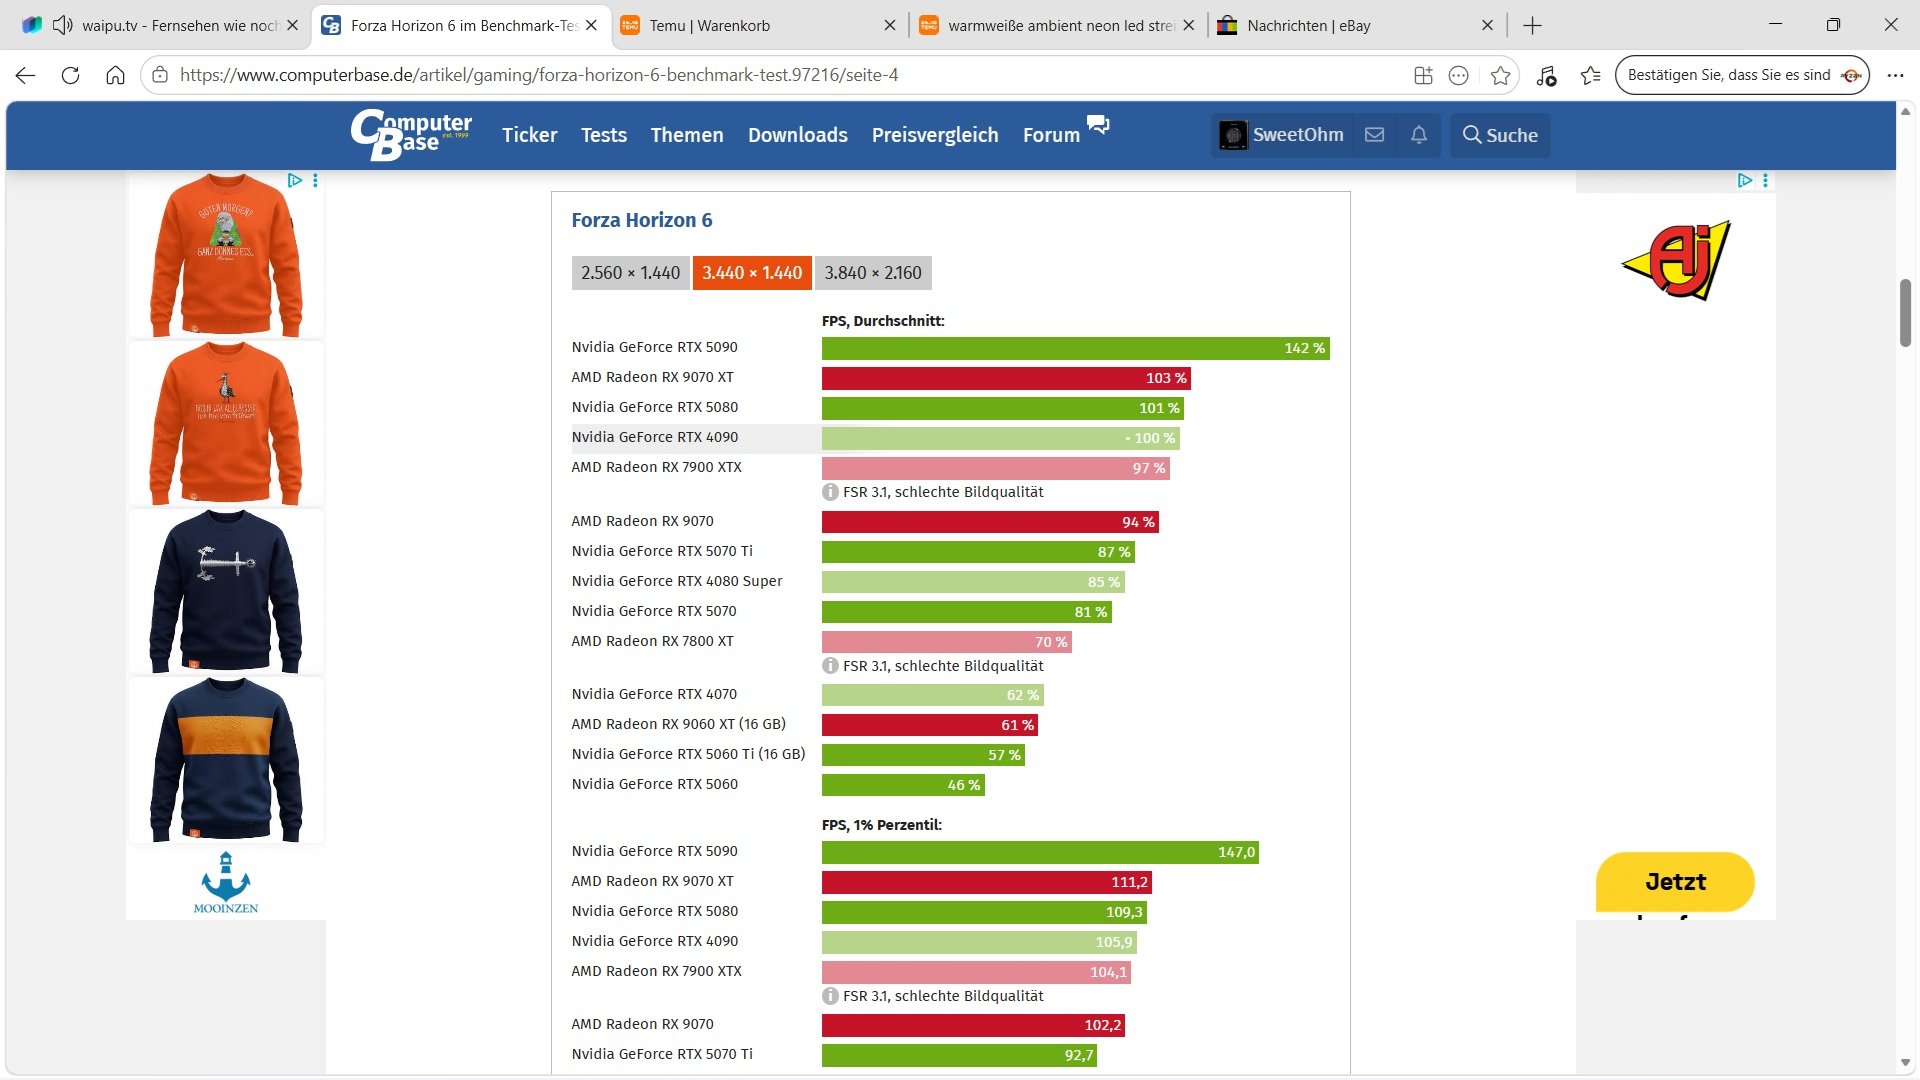Switch to warmweiße ambient neon led tab
1920x1080 pixels.
point(1055,26)
